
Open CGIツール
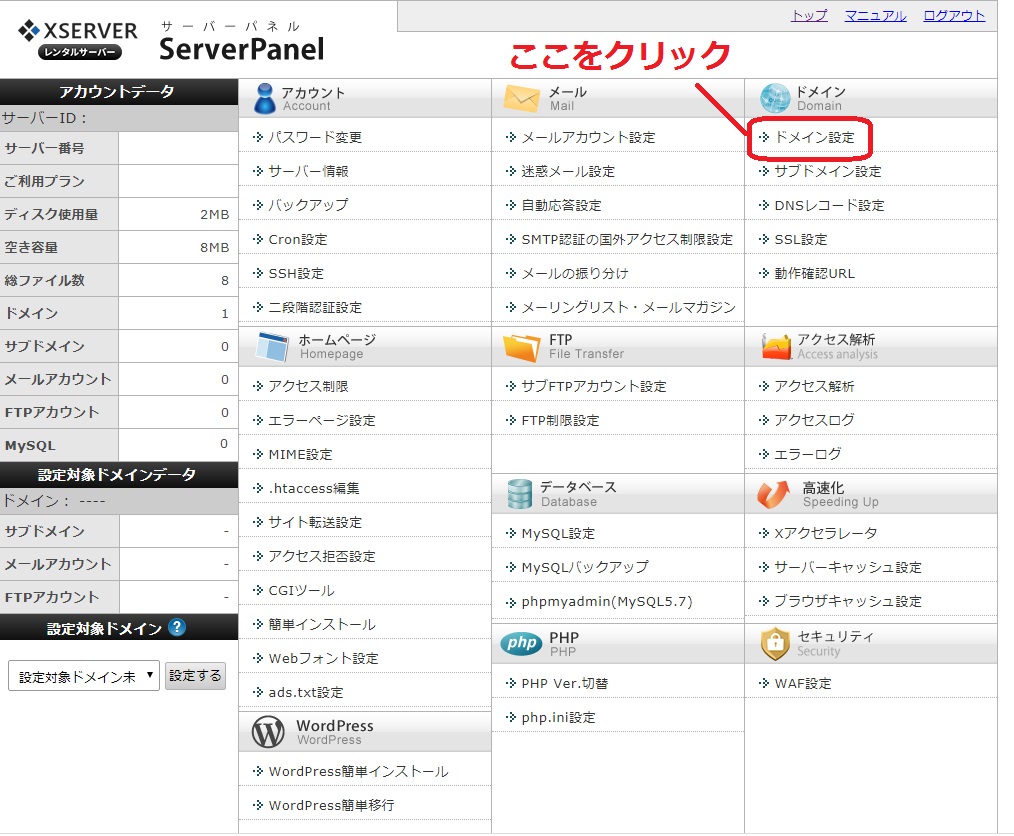[301, 590]
